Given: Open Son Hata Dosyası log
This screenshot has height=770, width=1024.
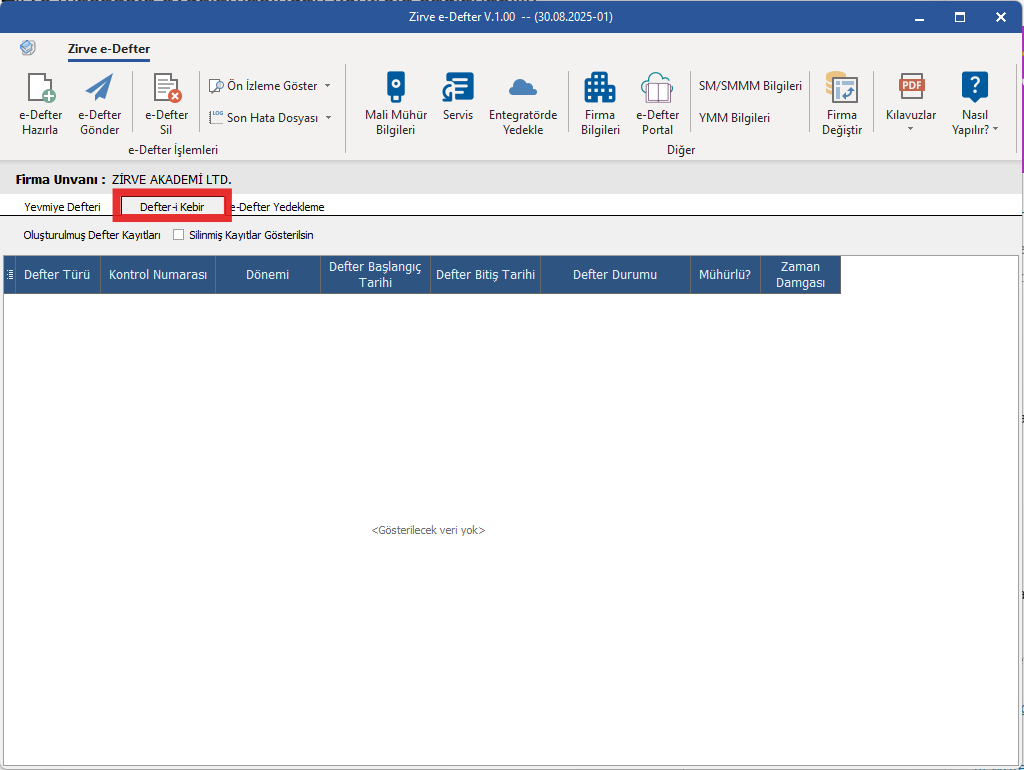Looking at the screenshot, I should (x=264, y=118).
